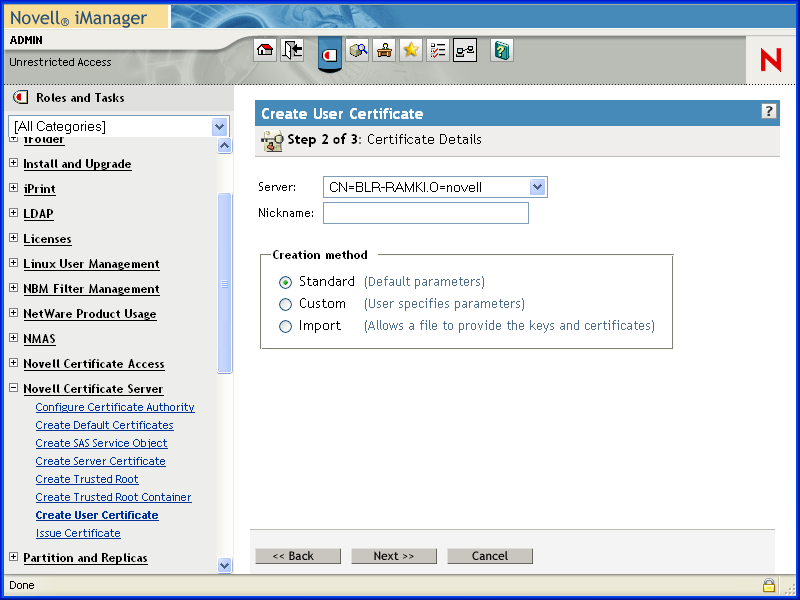Select the Import creation method

(x=285, y=327)
